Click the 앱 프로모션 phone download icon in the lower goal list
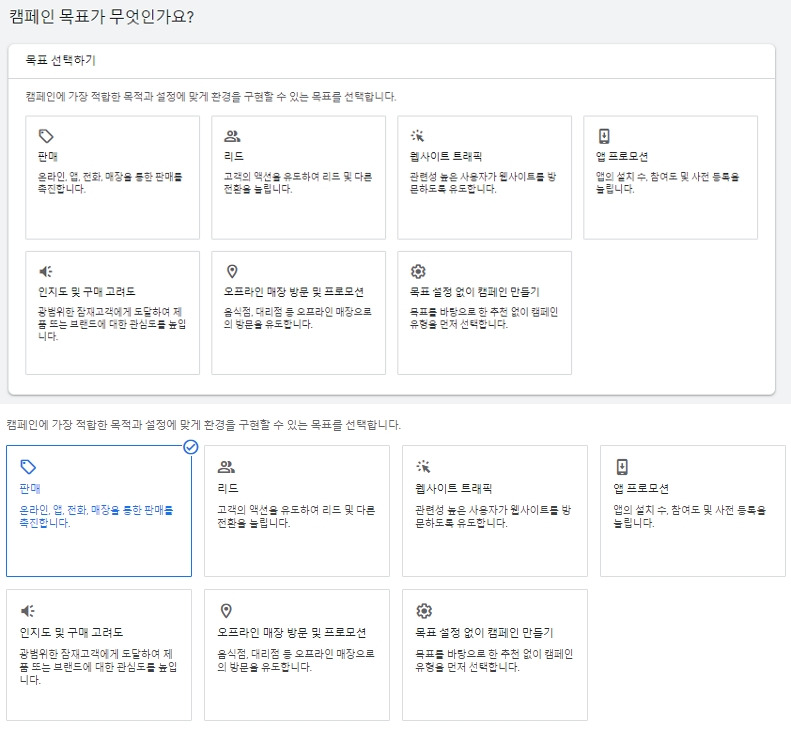The image size is (791, 729). [622, 467]
